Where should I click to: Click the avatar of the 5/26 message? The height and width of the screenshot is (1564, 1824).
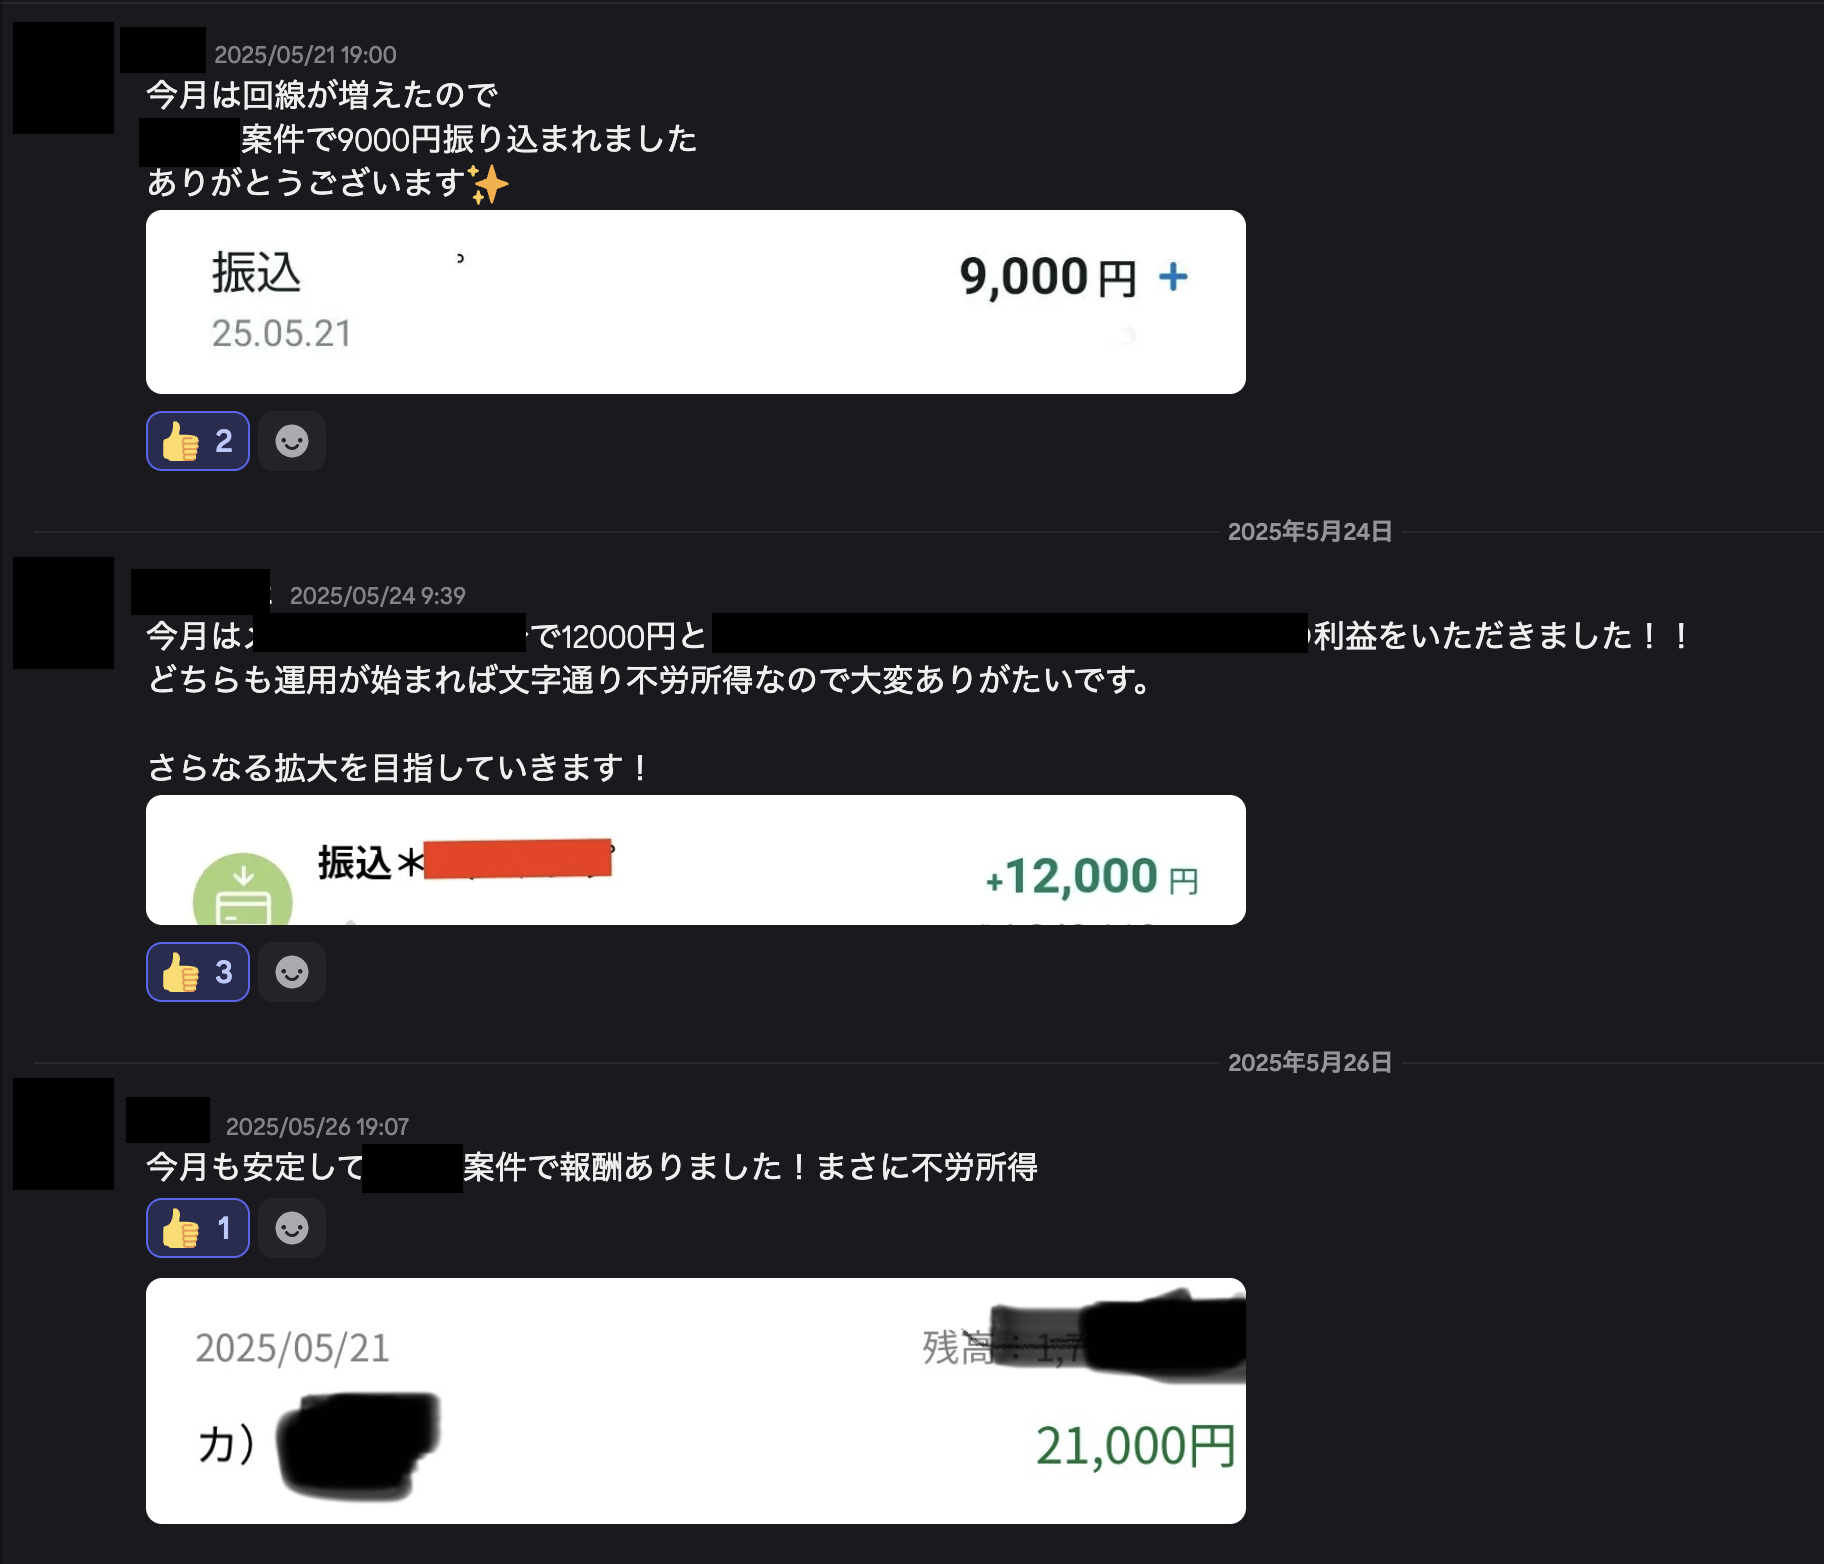[x=63, y=1134]
